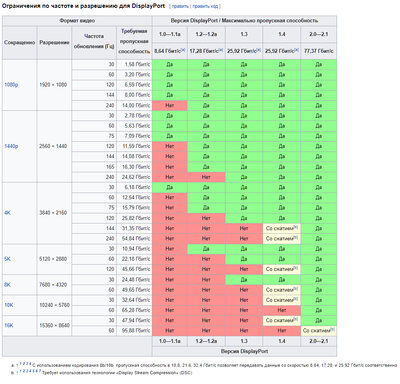The width and height of the screenshot is (400, 384).
Task: Open footnote next to 4K 144 Hz "Со сжатием"
Action: coord(295,227)
